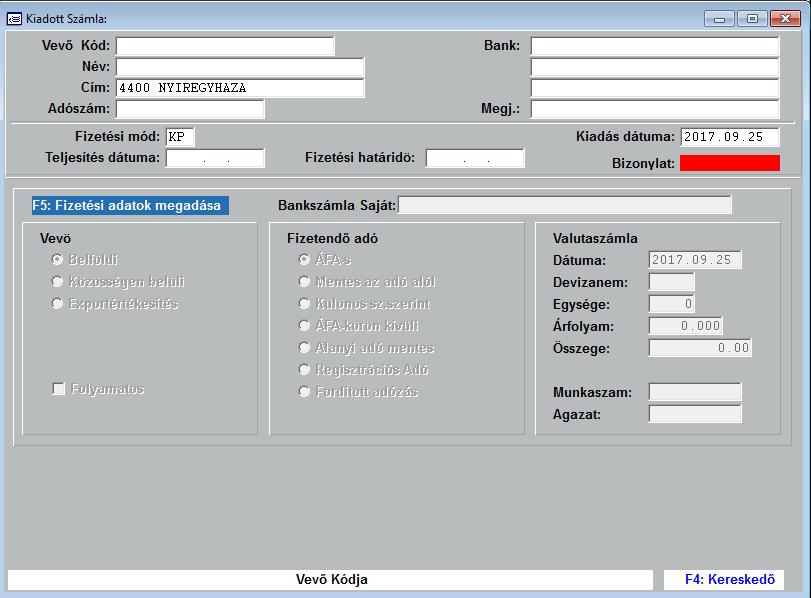Click the Árfolyam field showing 0.000
811x598 pixels.
685,326
